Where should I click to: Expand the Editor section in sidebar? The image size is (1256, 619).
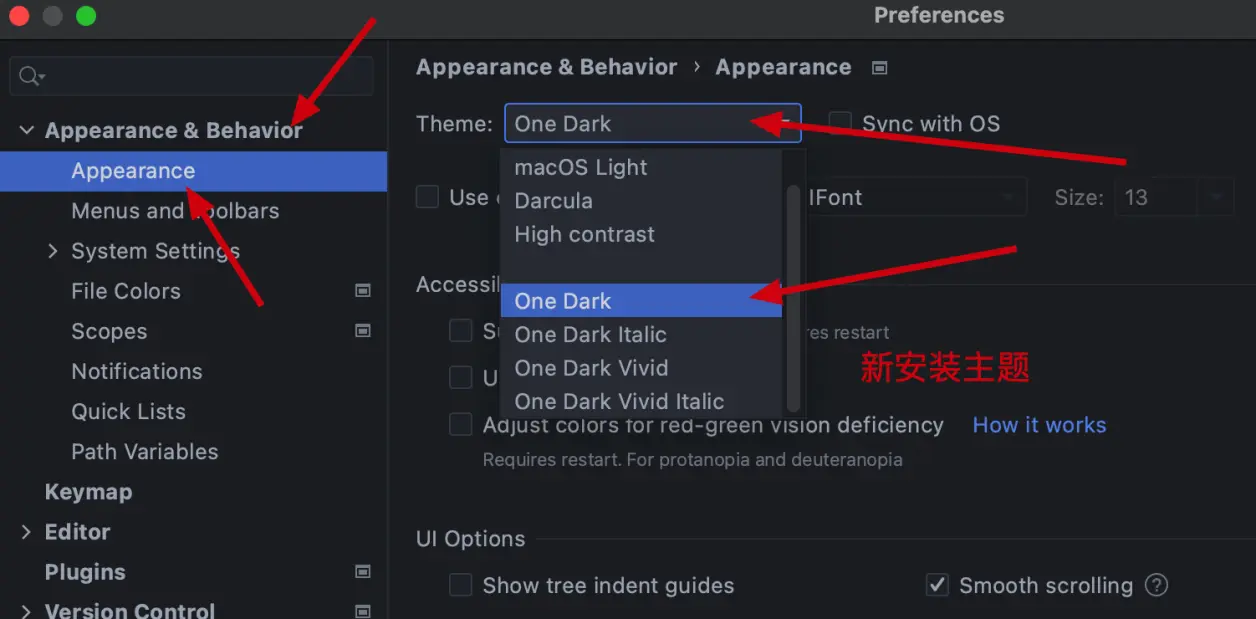click(x=27, y=532)
